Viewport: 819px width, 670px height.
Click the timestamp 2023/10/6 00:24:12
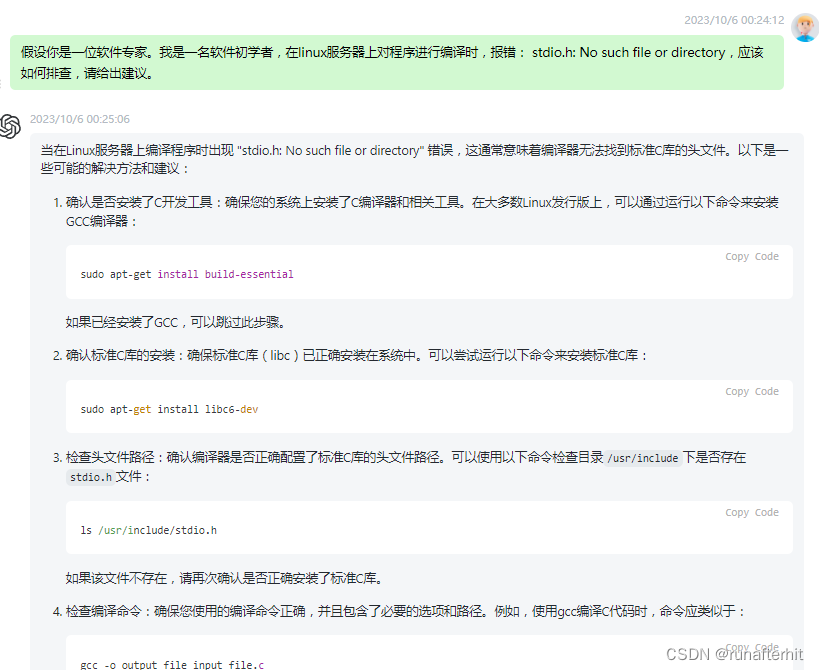pos(733,20)
